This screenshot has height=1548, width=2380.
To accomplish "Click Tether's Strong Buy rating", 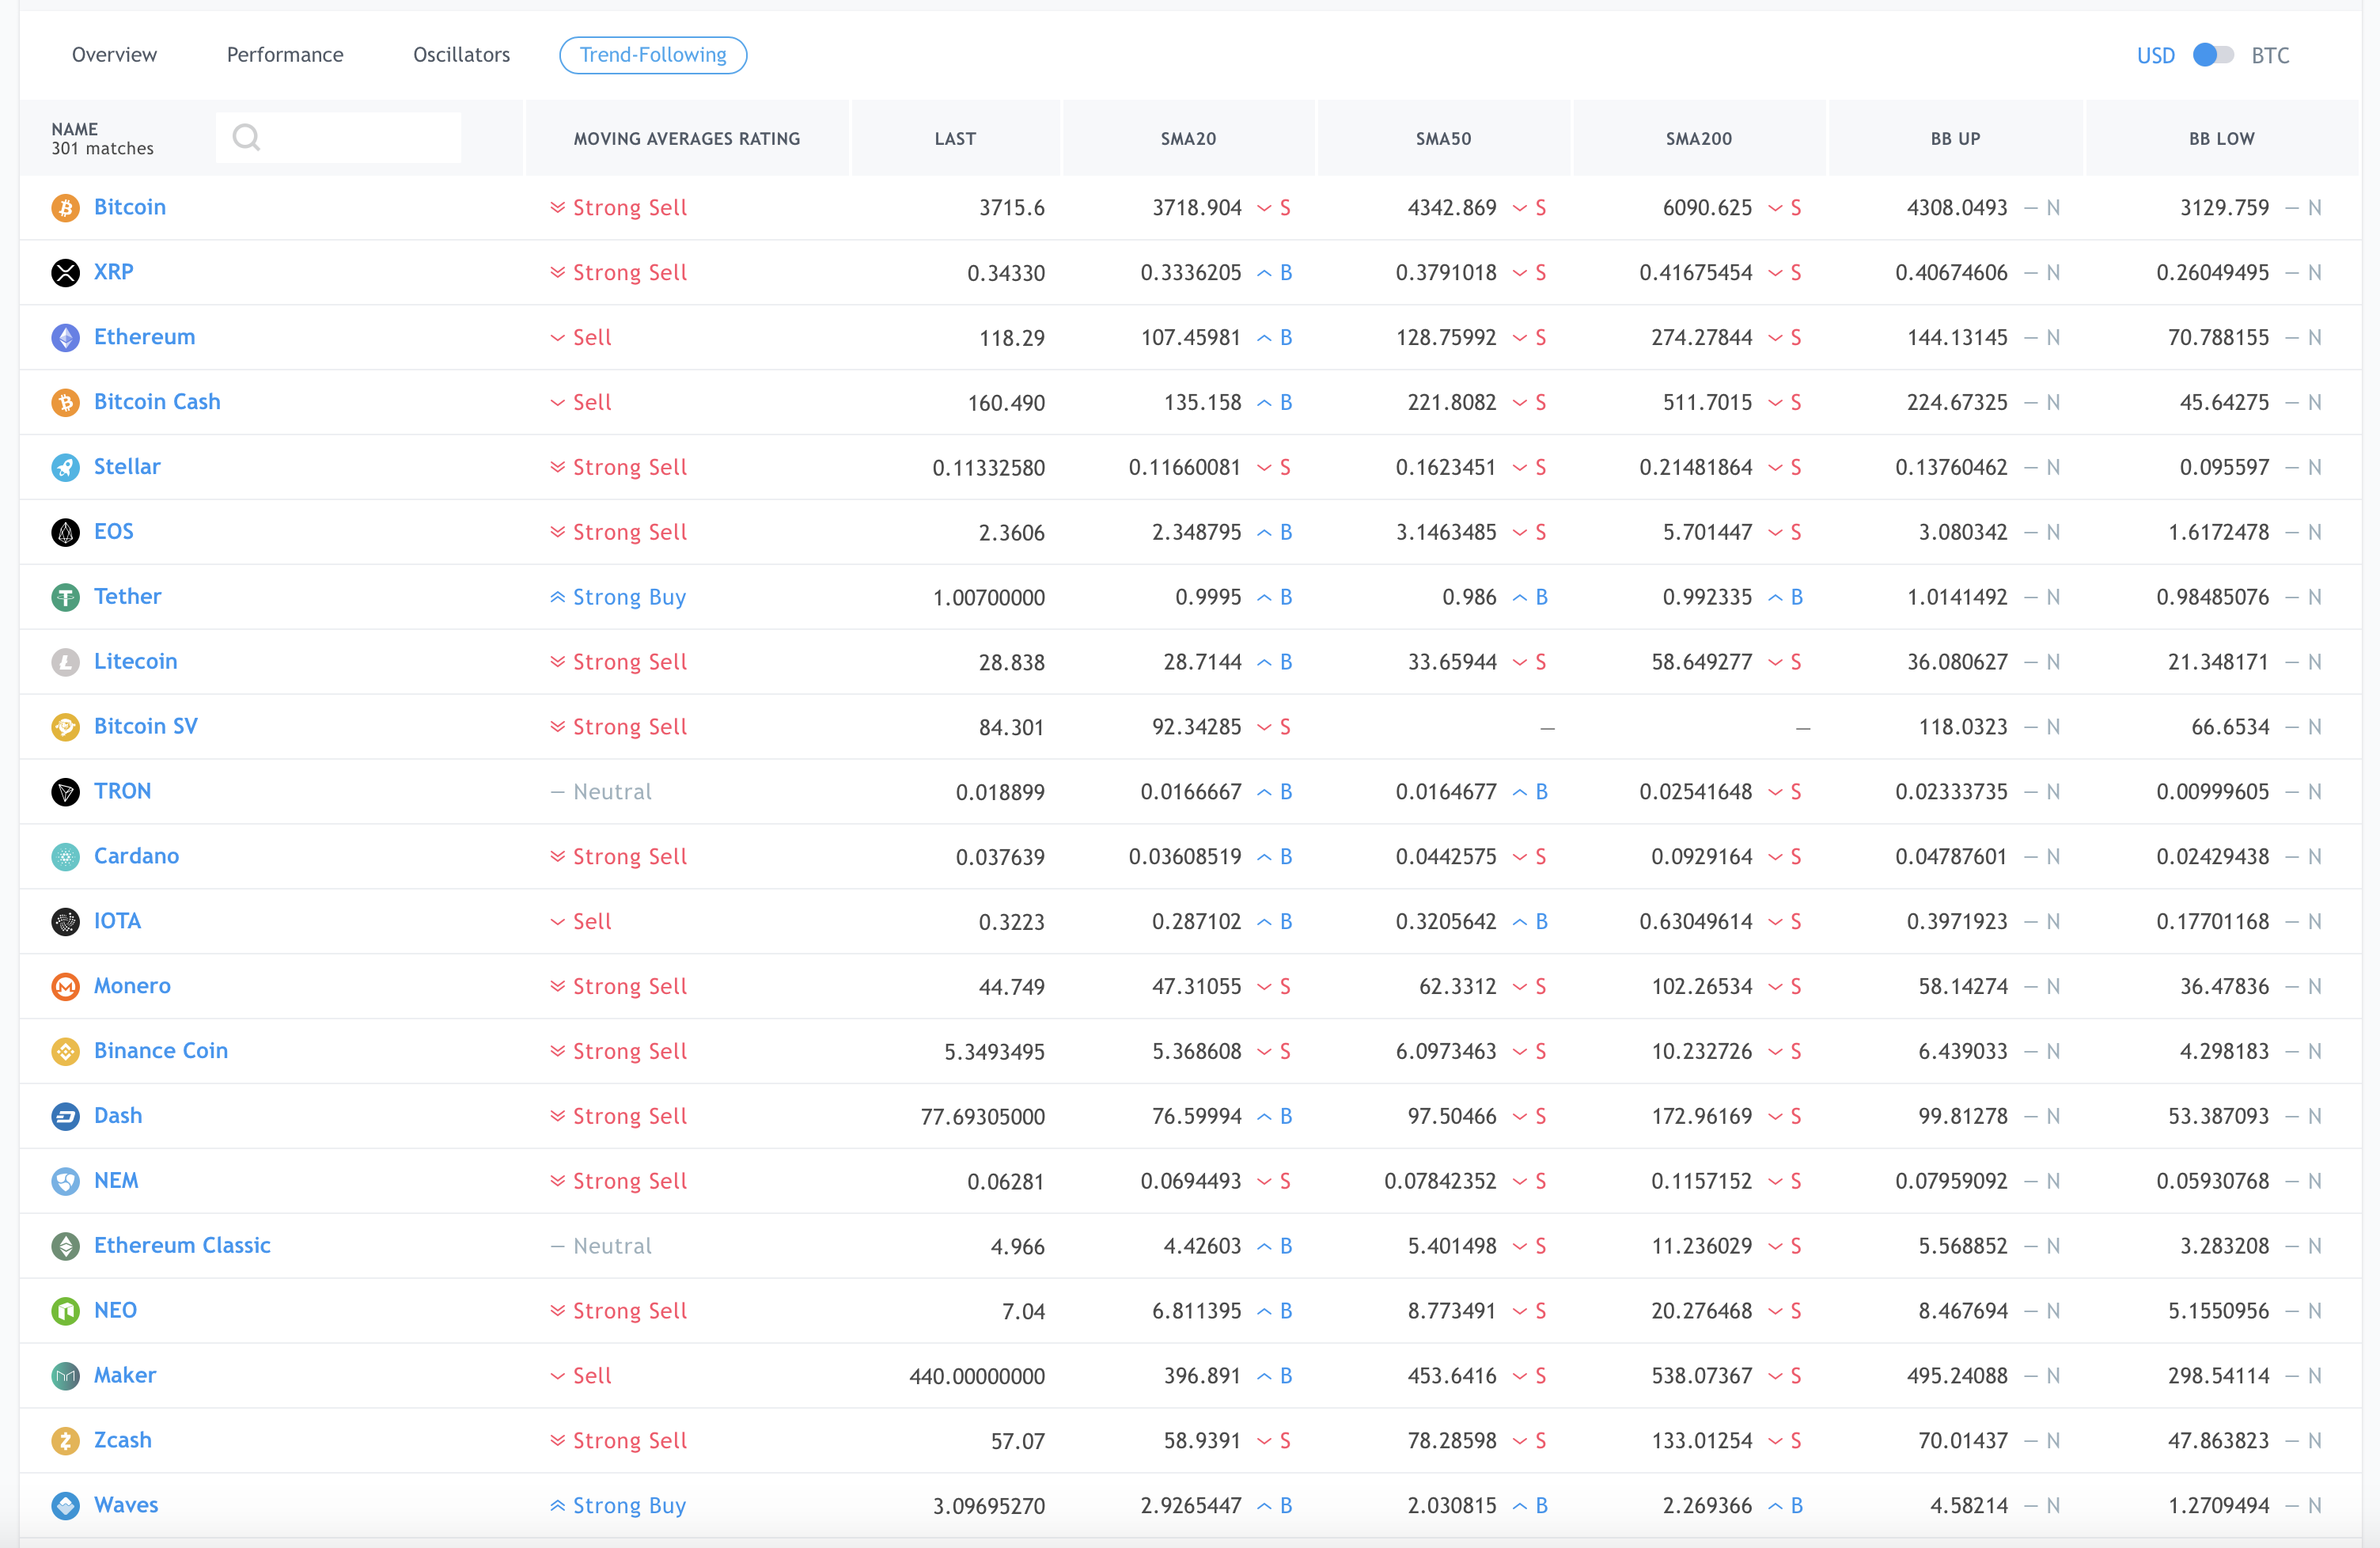I will [x=618, y=598].
